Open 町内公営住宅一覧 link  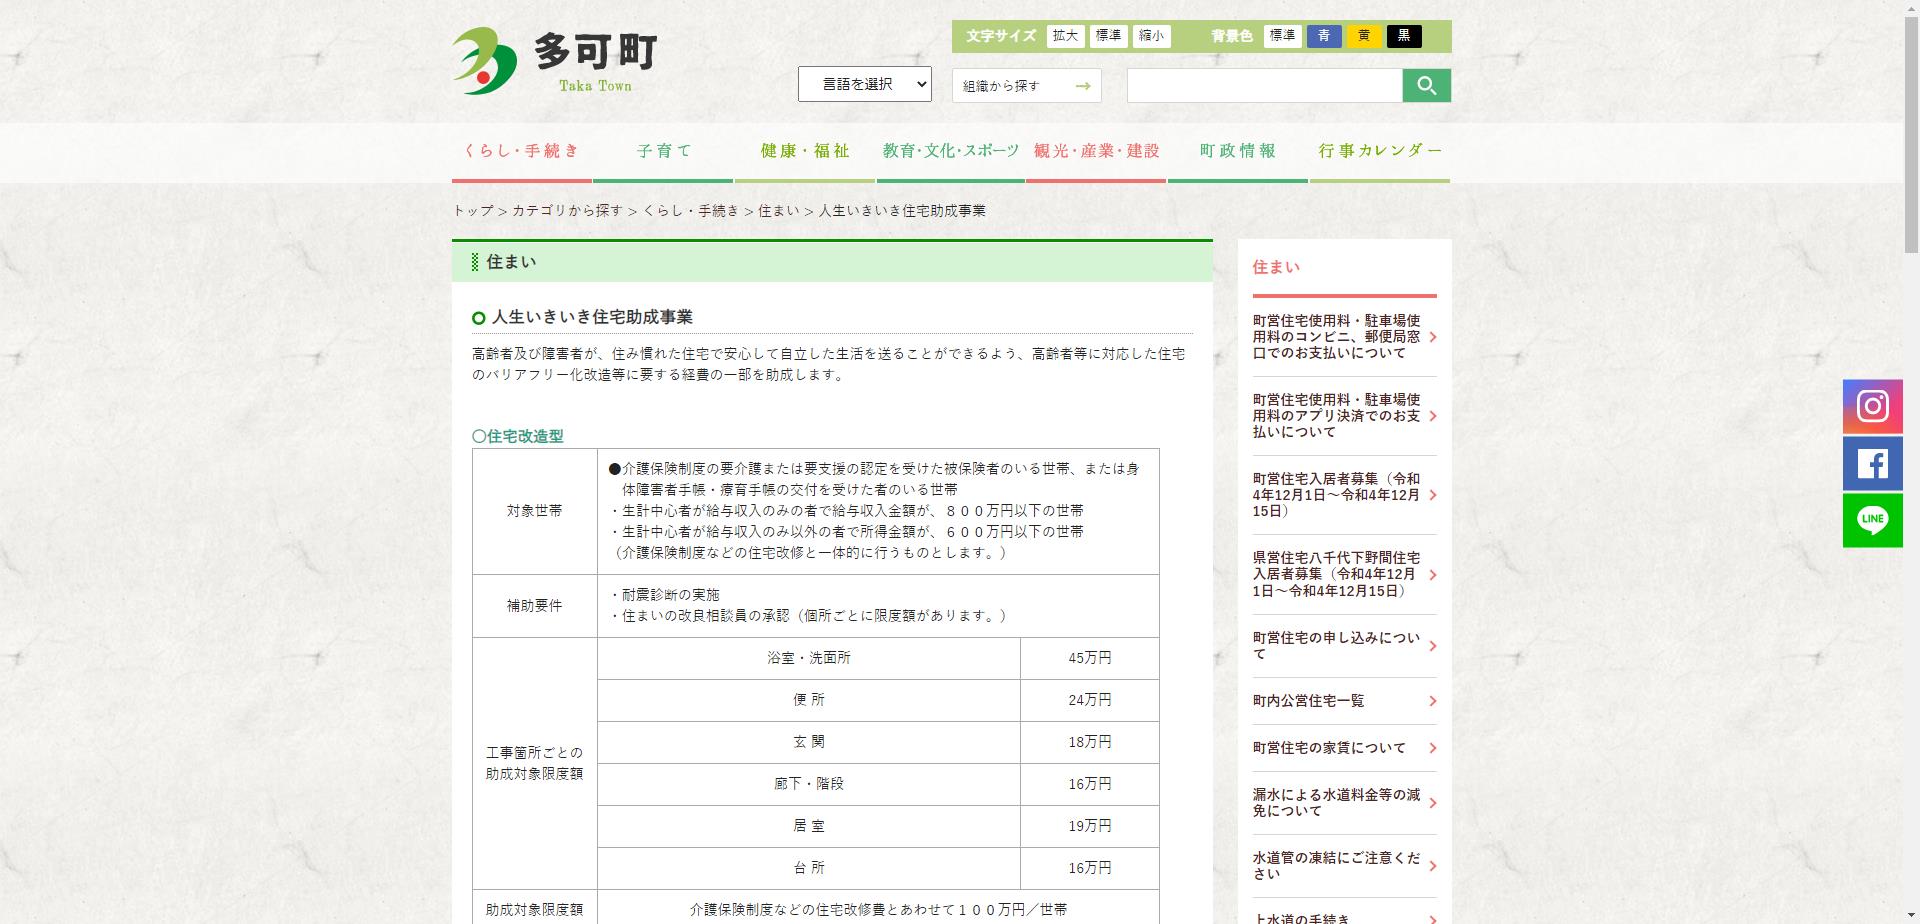(x=1344, y=701)
